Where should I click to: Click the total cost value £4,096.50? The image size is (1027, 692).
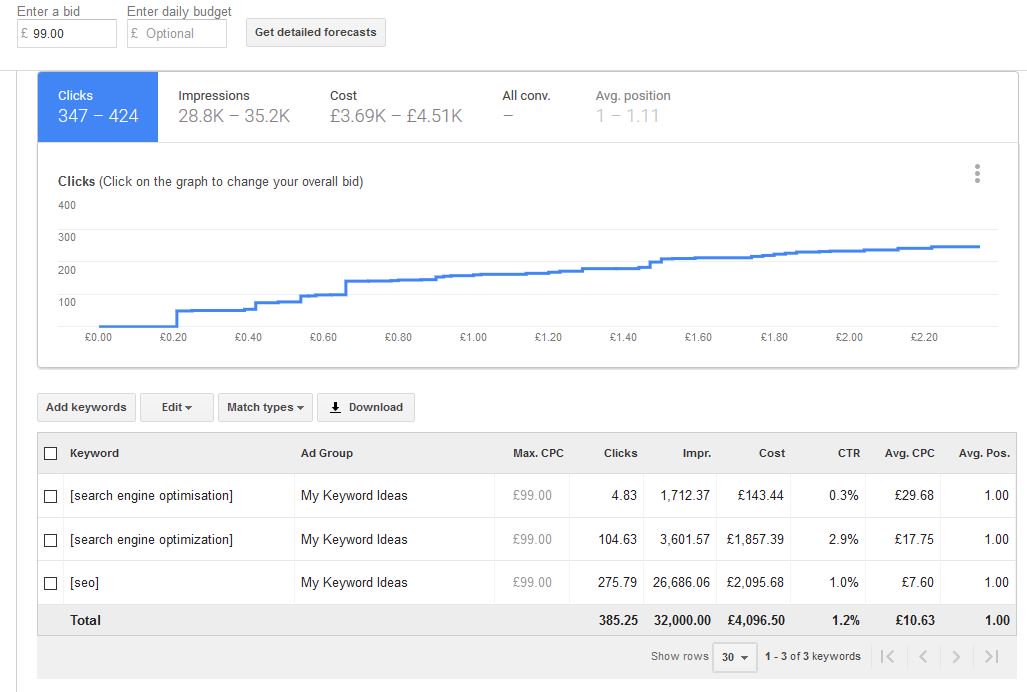[x=756, y=620]
